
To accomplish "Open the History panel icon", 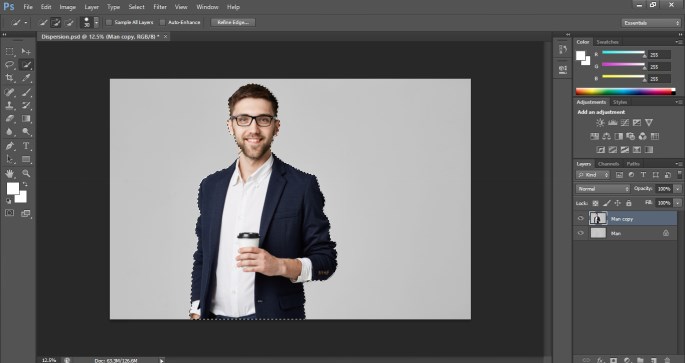I will (563, 49).
